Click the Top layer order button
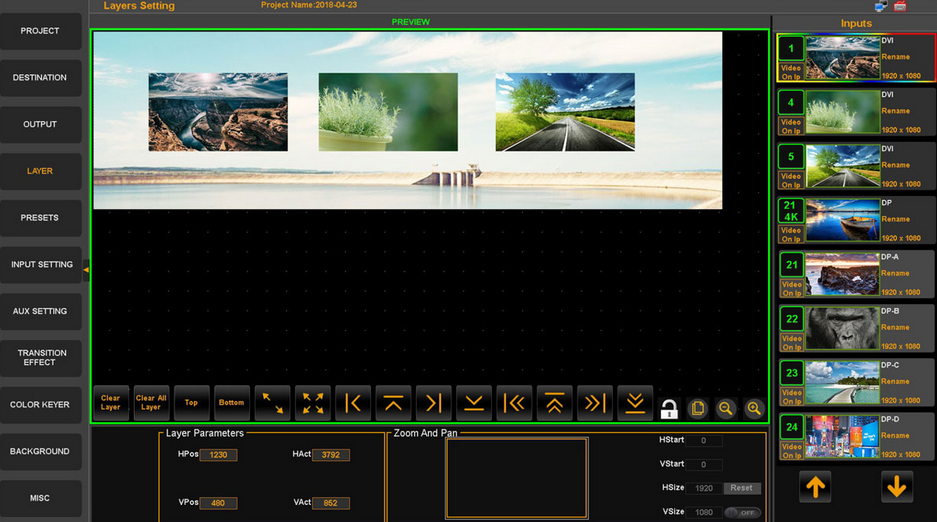This screenshot has height=522, width=937. tap(191, 403)
